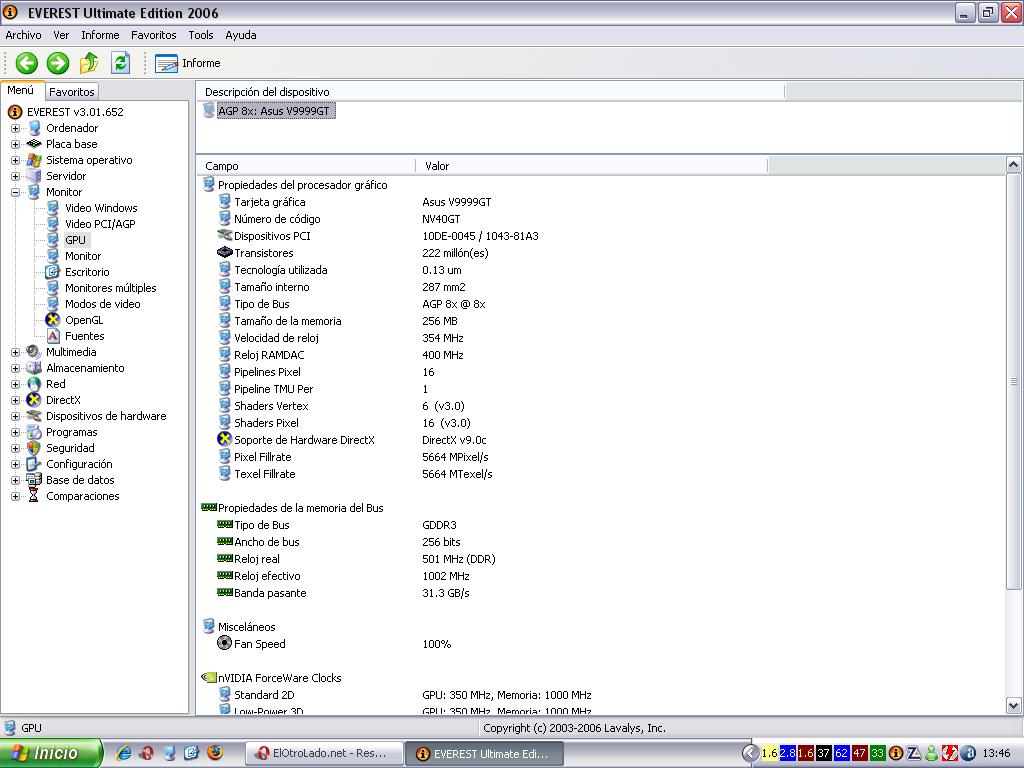Expand the Multimedia tree node
Screen dimensions: 1024x768
point(15,352)
